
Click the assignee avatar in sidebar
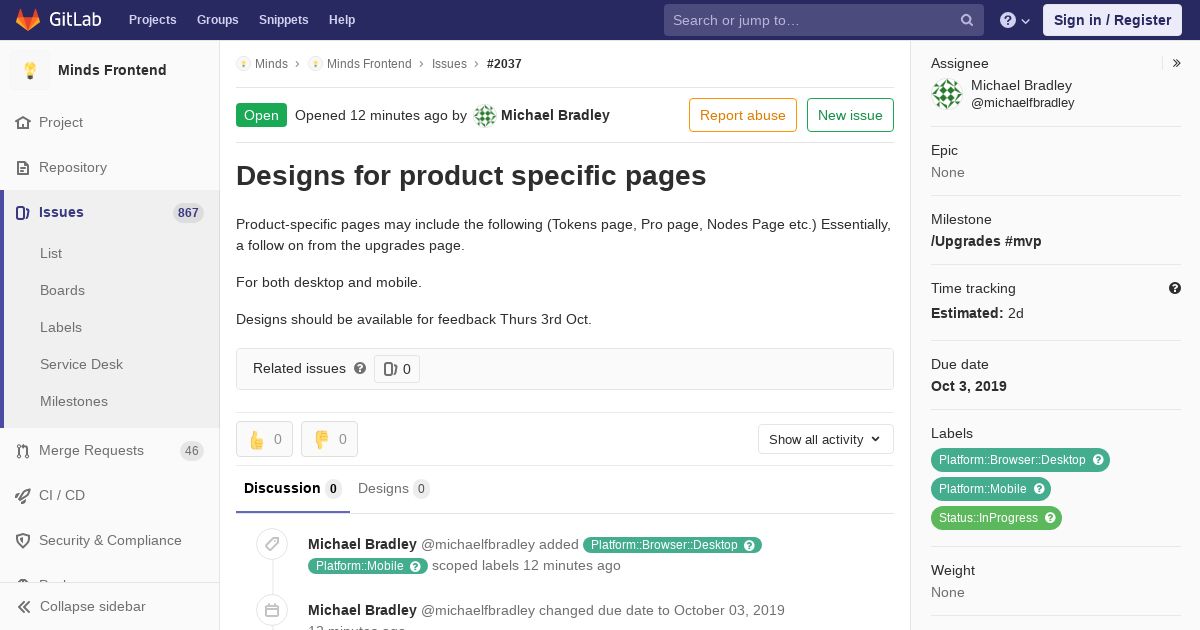coord(947,94)
